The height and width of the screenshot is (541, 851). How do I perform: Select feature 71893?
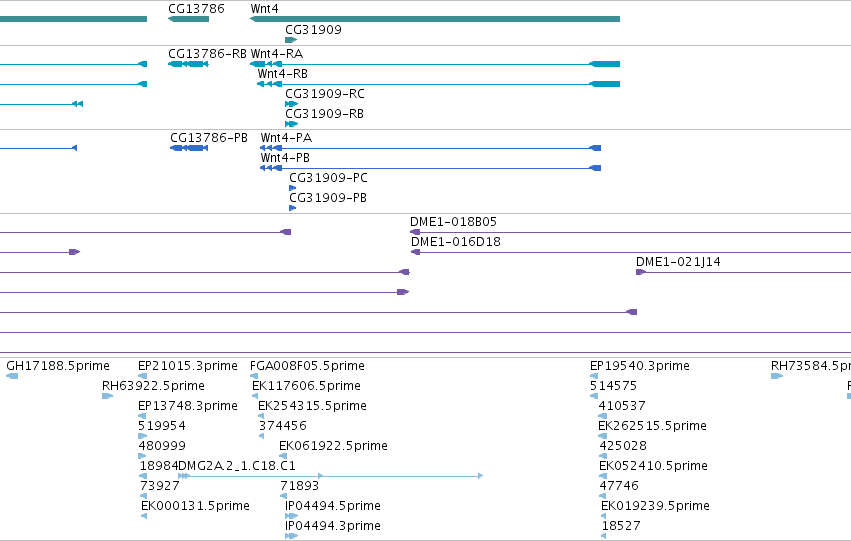pyautogui.click(x=300, y=487)
